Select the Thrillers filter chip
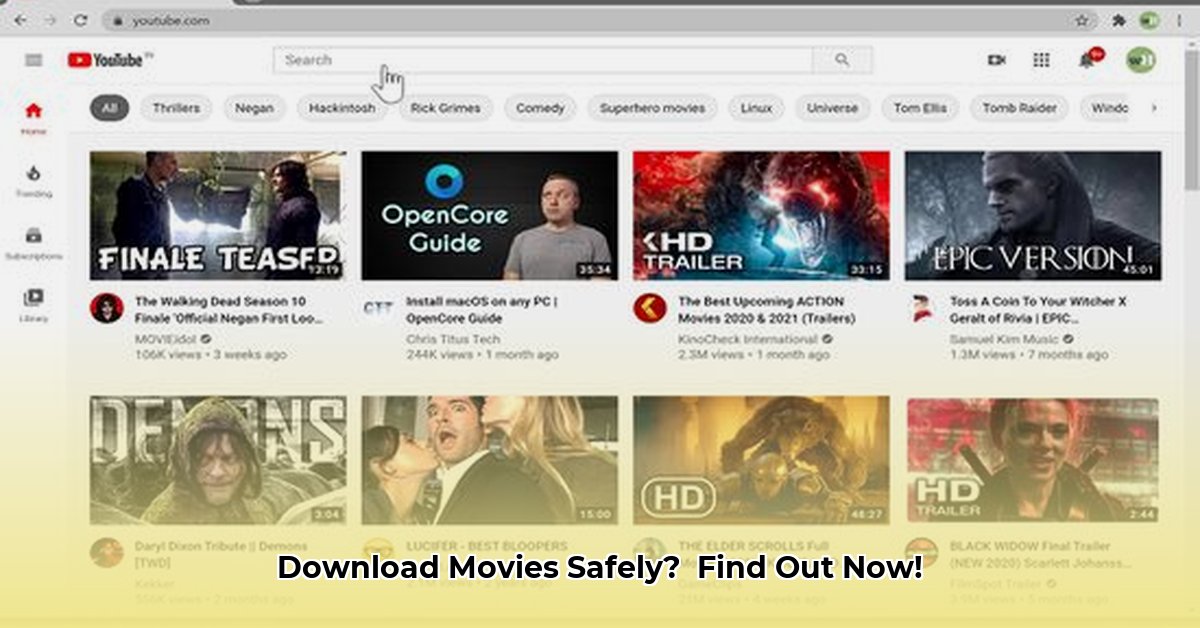The image size is (1200, 628). 176,108
